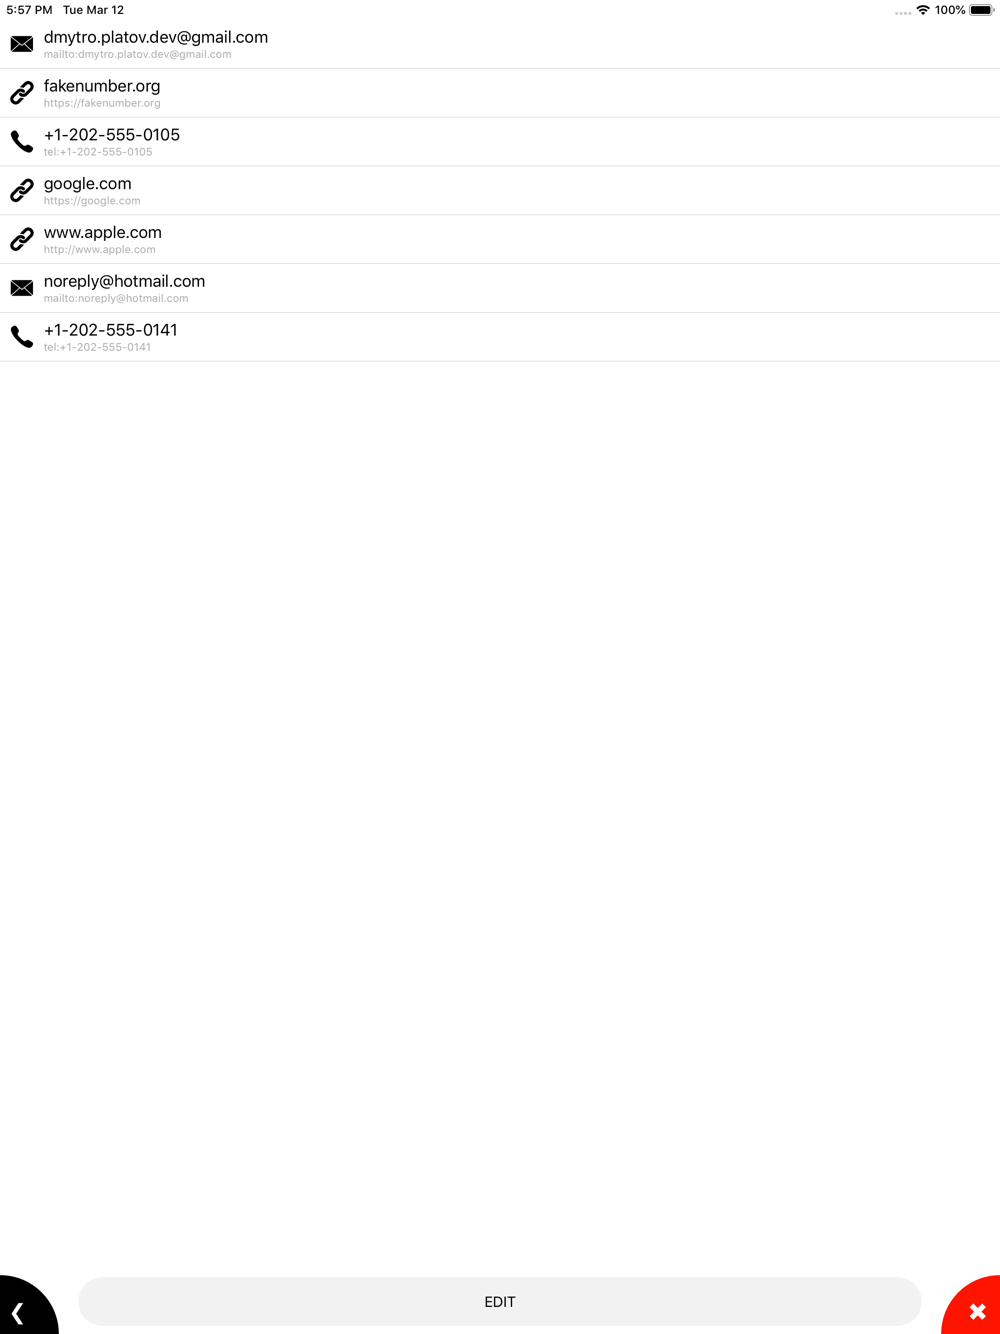Tap the envelope icon beside dmytro.platov.dev@gmail.com

coord(22,44)
